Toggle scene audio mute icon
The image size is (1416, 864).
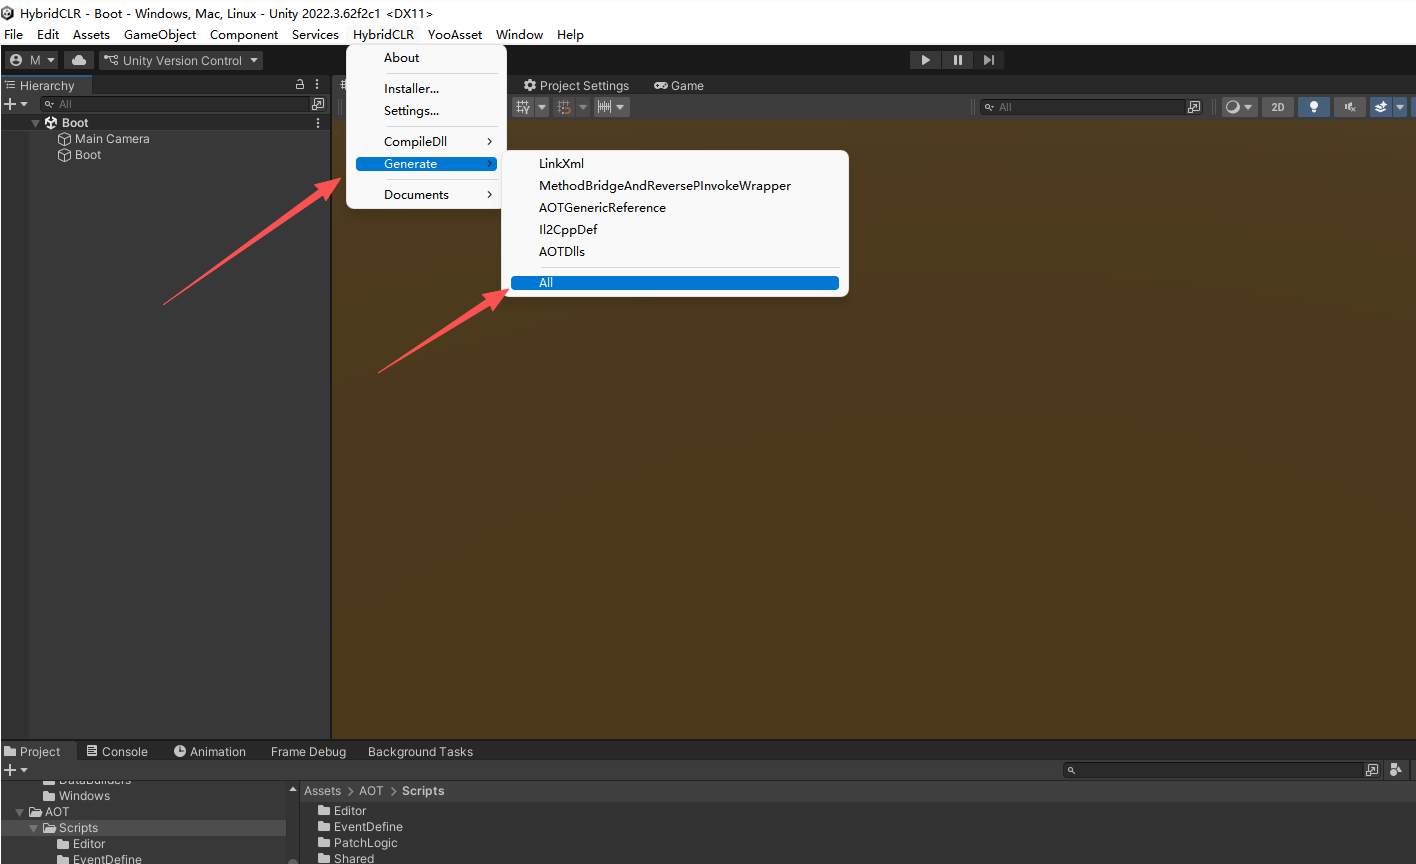coord(1350,107)
